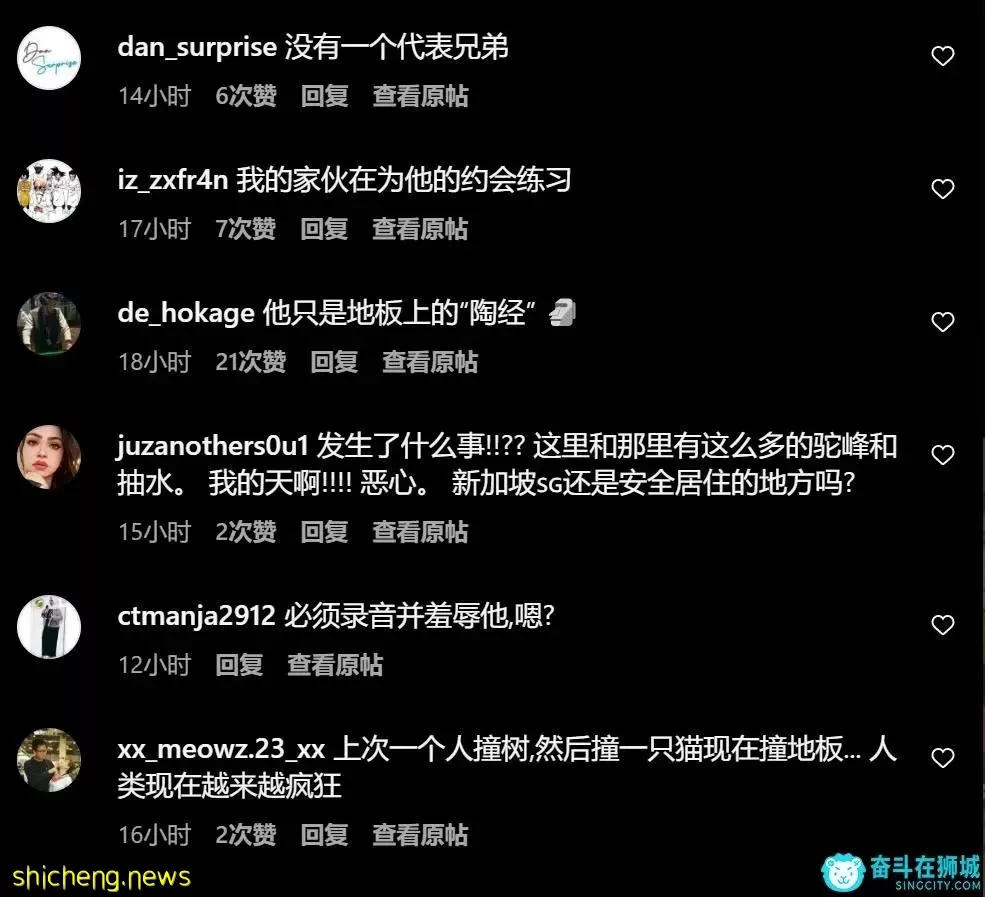Reply (回复) to dan_surprise's comment
This screenshot has height=897, width=985.
tap(324, 96)
